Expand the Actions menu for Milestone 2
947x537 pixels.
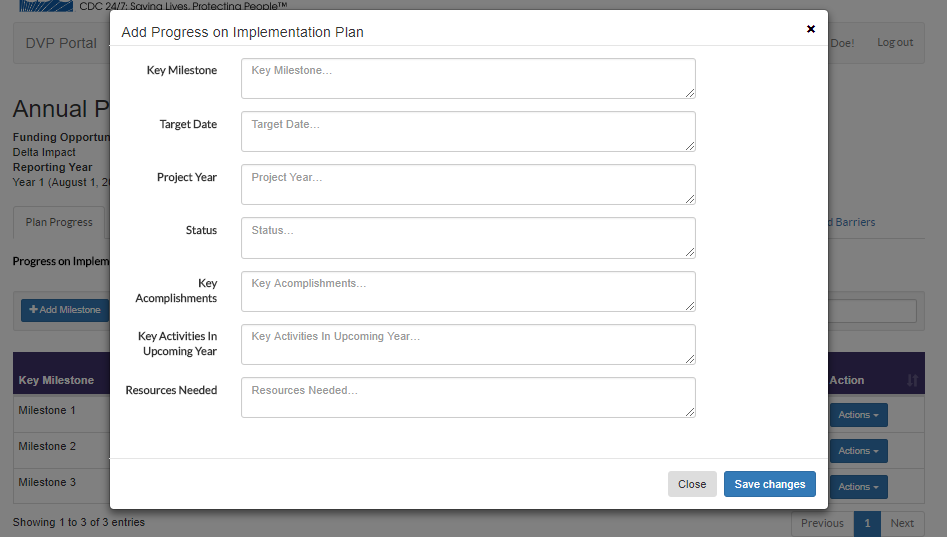click(858, 451)
